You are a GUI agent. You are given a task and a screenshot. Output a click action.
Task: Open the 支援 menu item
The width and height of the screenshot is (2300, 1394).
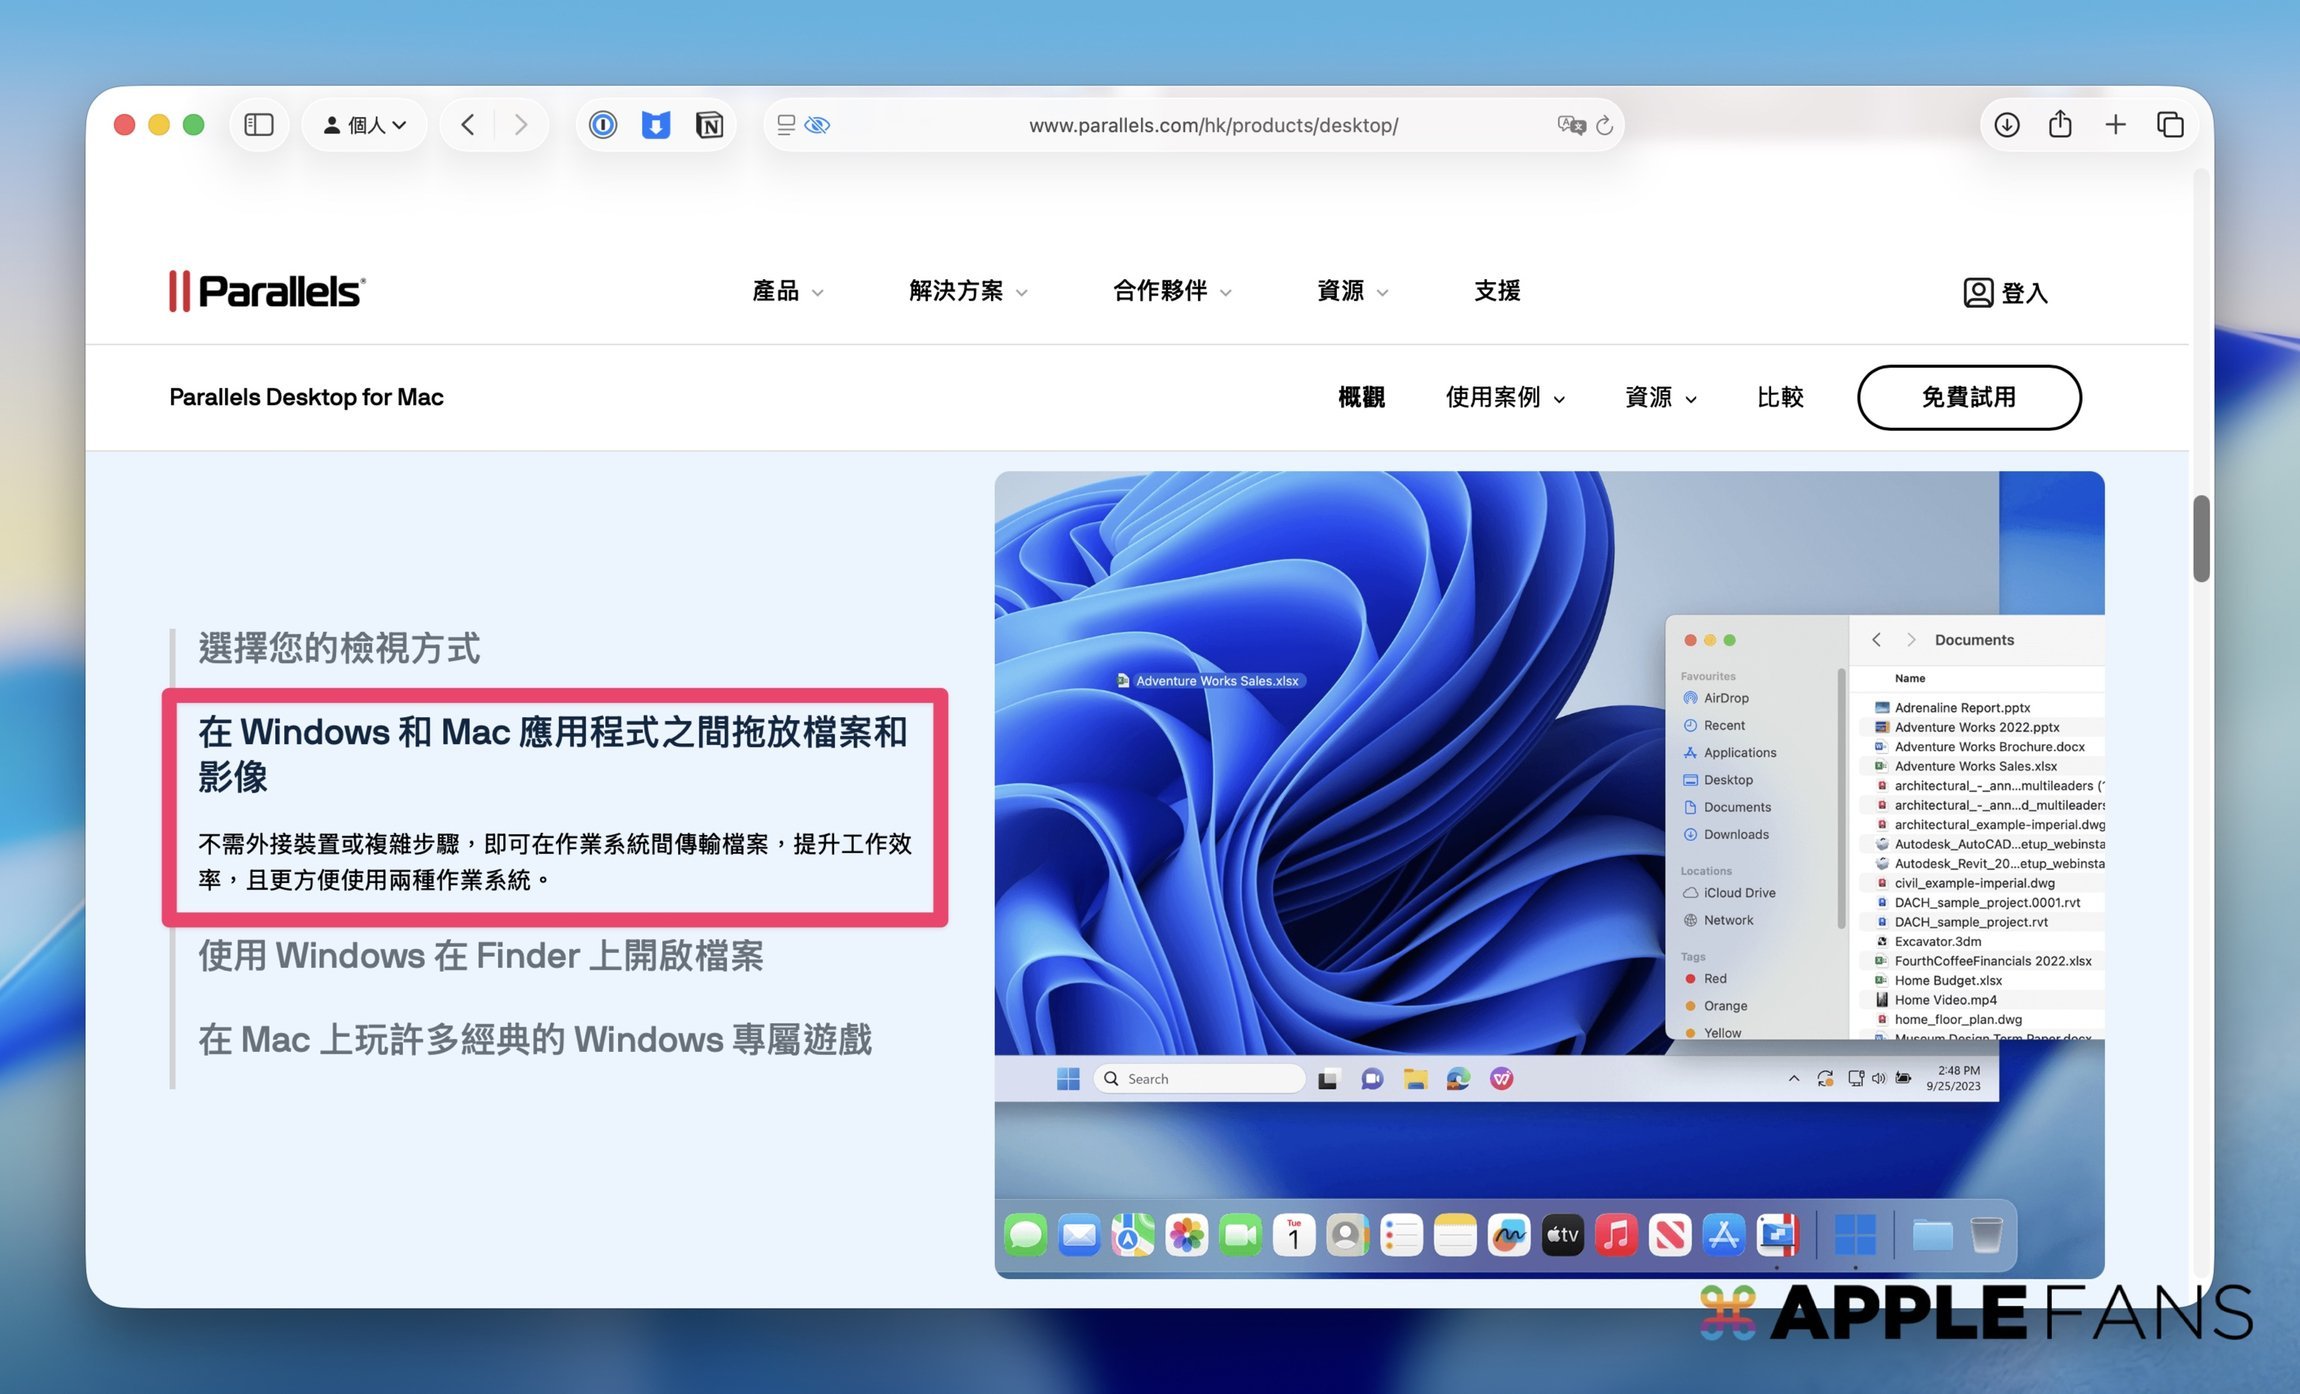[1497, 291]
